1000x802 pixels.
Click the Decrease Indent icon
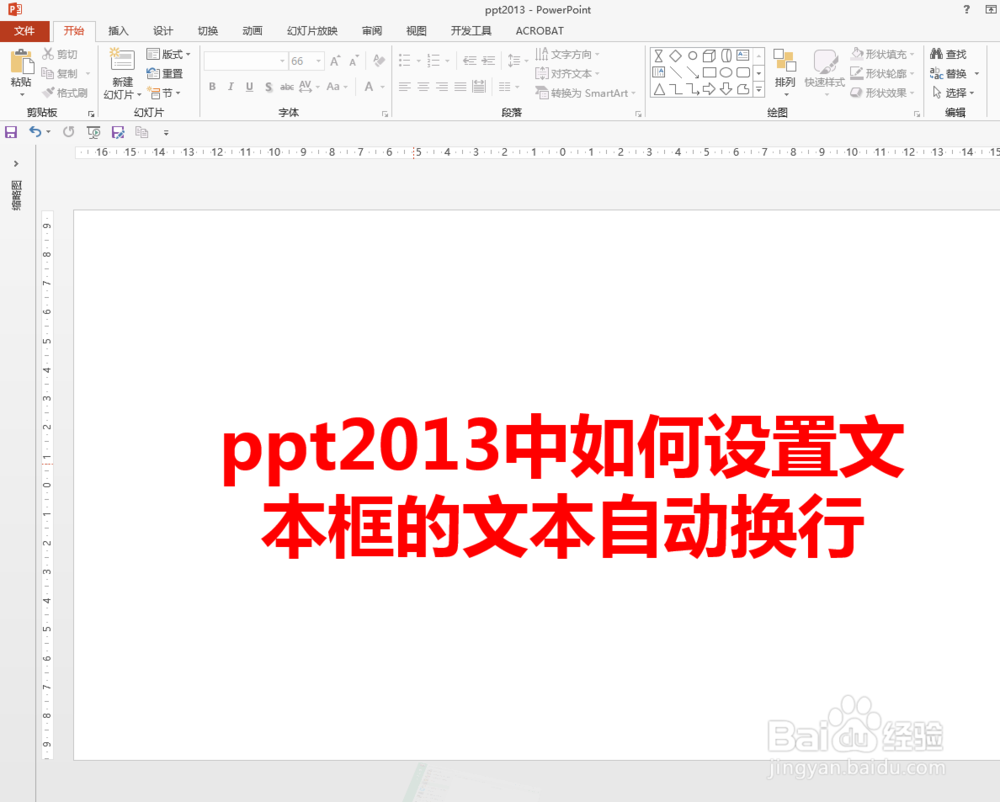(x=469, y=61)
